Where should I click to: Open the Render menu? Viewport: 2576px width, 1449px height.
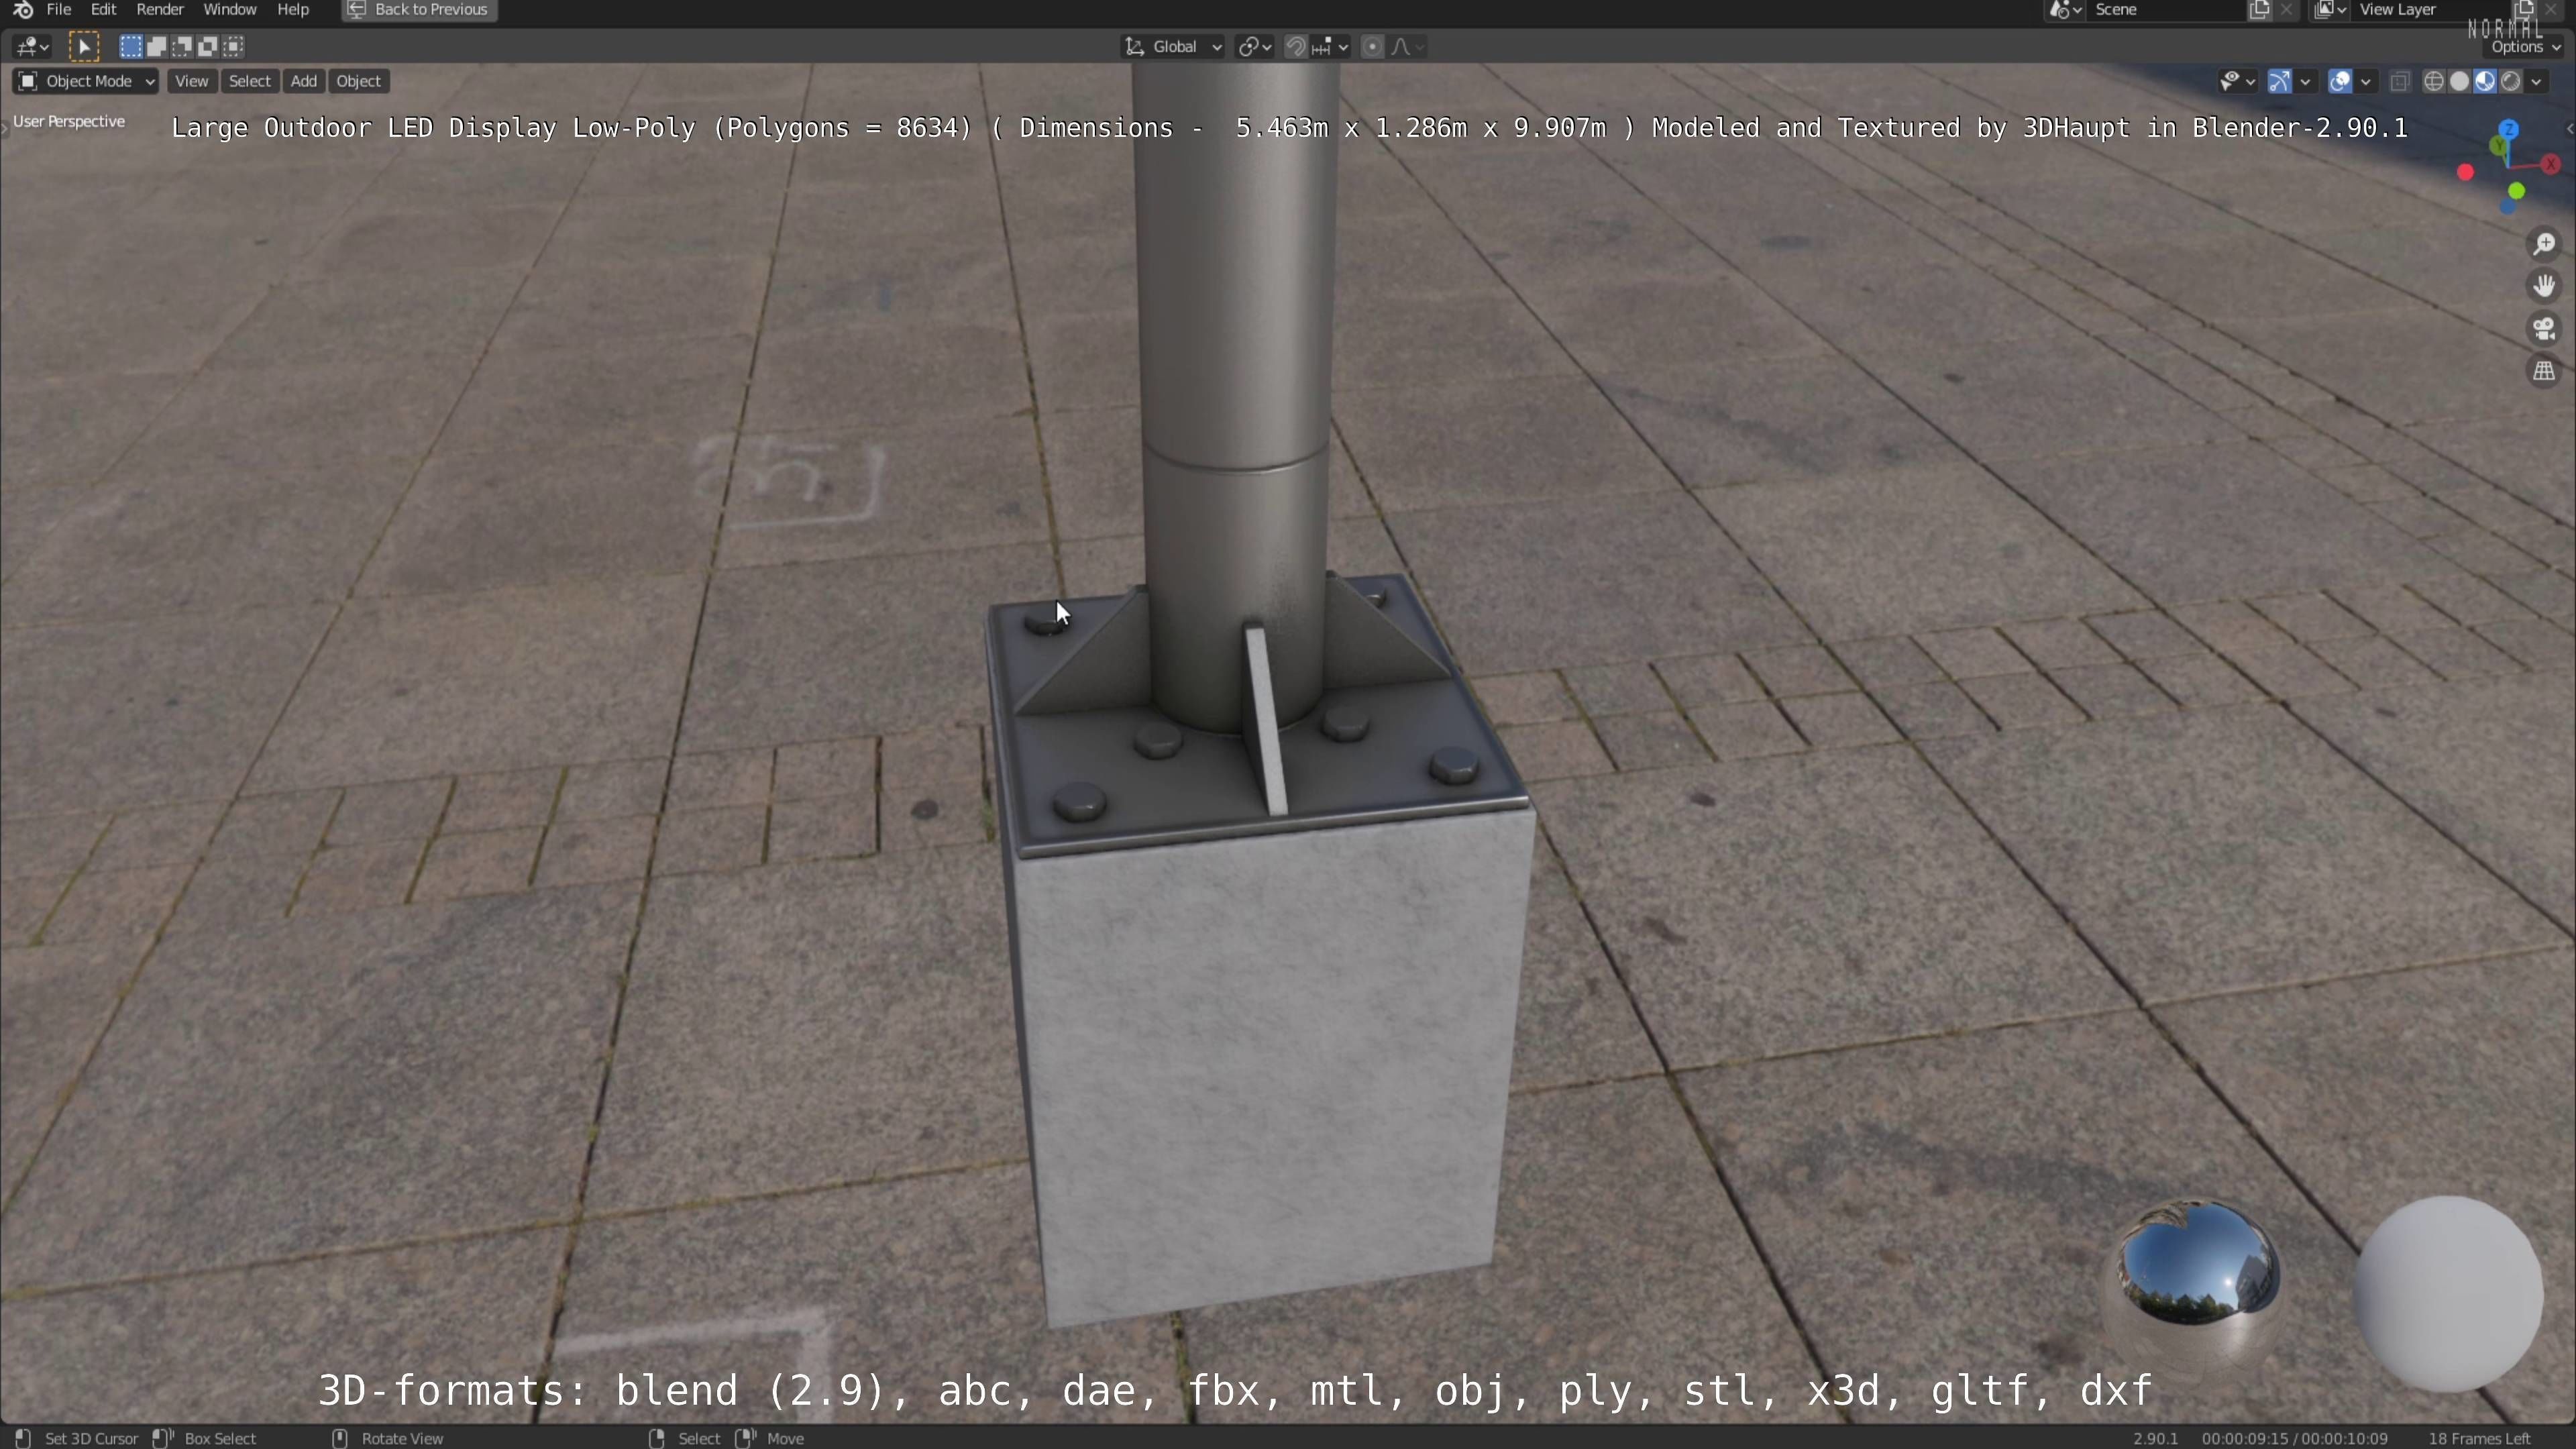tap(160, 10)
